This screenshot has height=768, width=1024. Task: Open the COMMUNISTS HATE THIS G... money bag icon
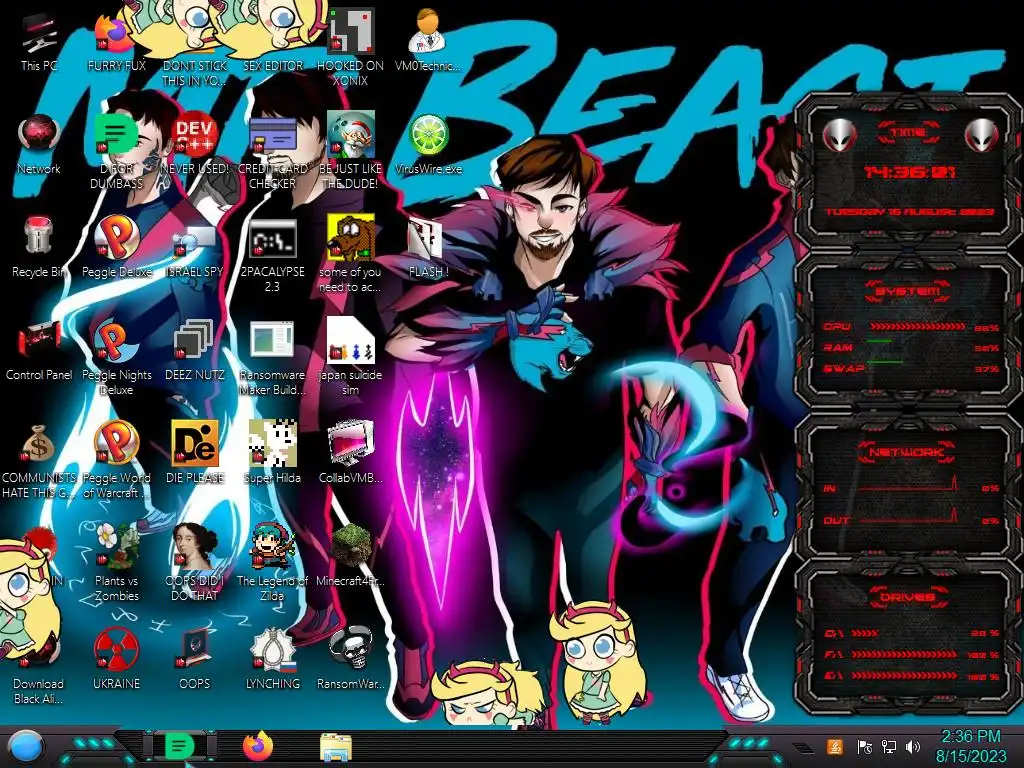(x=39, y=444)
